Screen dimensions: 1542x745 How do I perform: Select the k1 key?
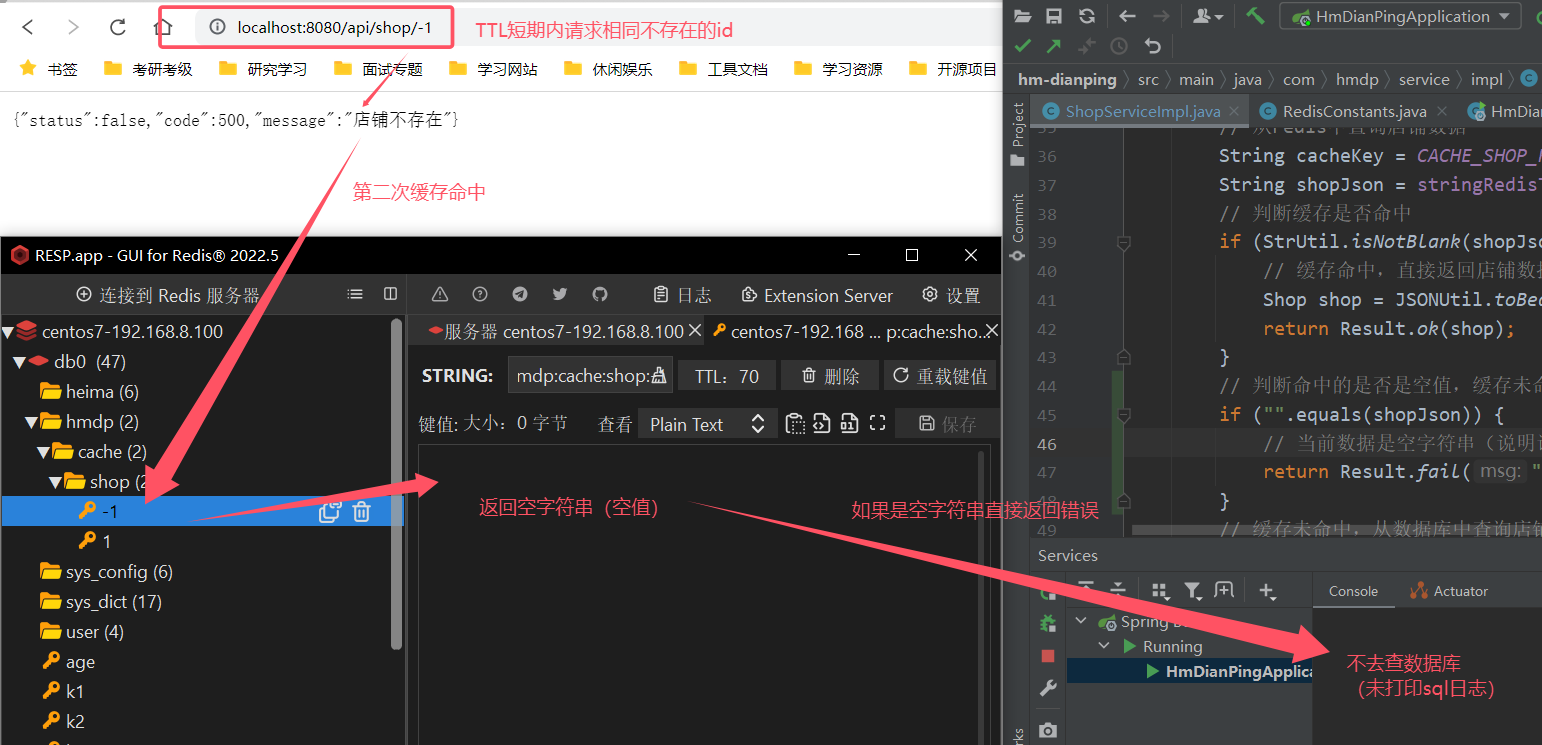(63, 692)
